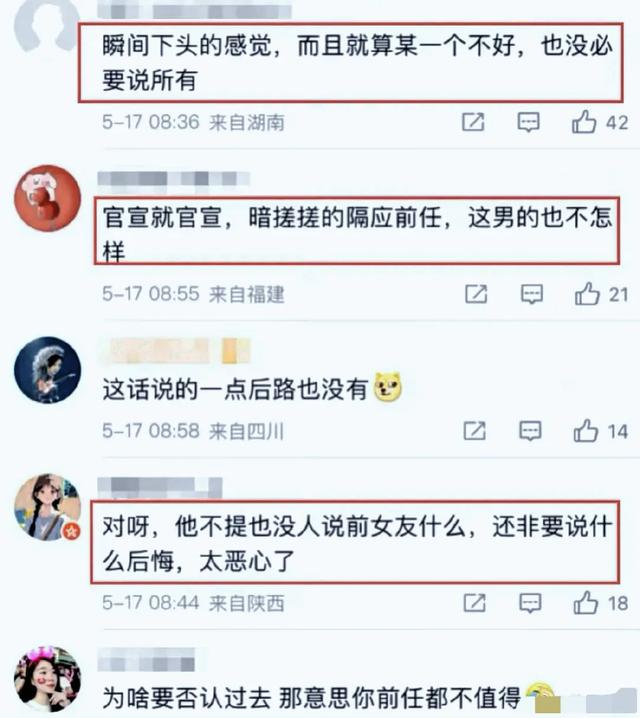Click the blurred username above 官宣就官宣 comment
The image size is (640, 718).
coord(174,179)
